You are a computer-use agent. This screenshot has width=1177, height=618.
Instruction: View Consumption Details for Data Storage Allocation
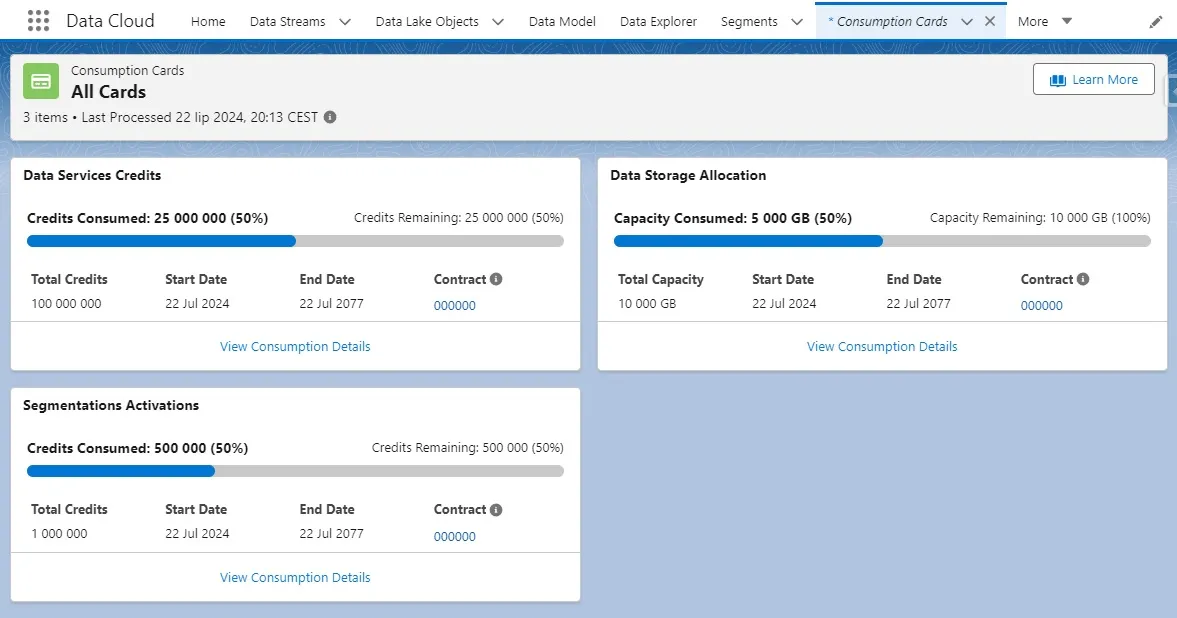pyautogui.click(x=881, y=346)
